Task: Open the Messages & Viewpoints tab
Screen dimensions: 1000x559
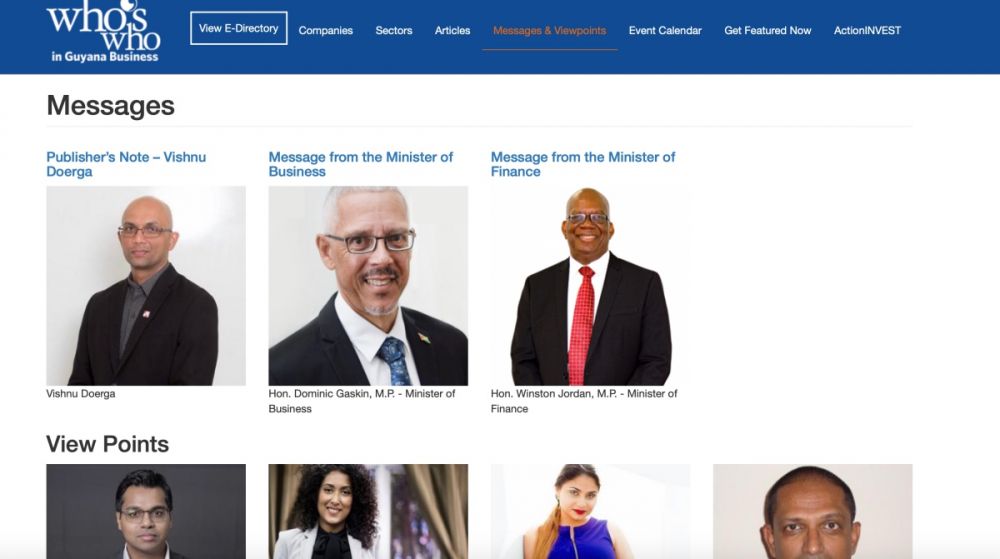Action: tap(549, 30)
